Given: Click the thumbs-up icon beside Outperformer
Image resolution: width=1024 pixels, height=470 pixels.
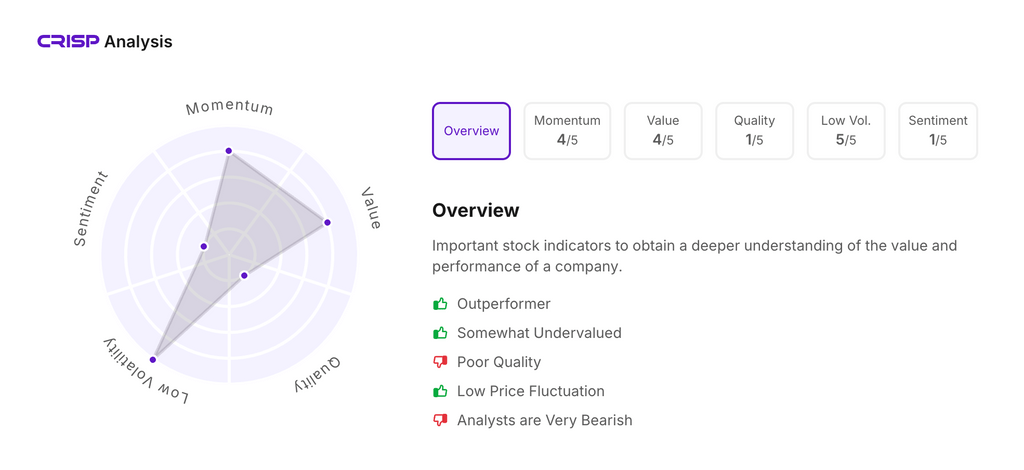Looking at the screenshot, I should (440, 304).
